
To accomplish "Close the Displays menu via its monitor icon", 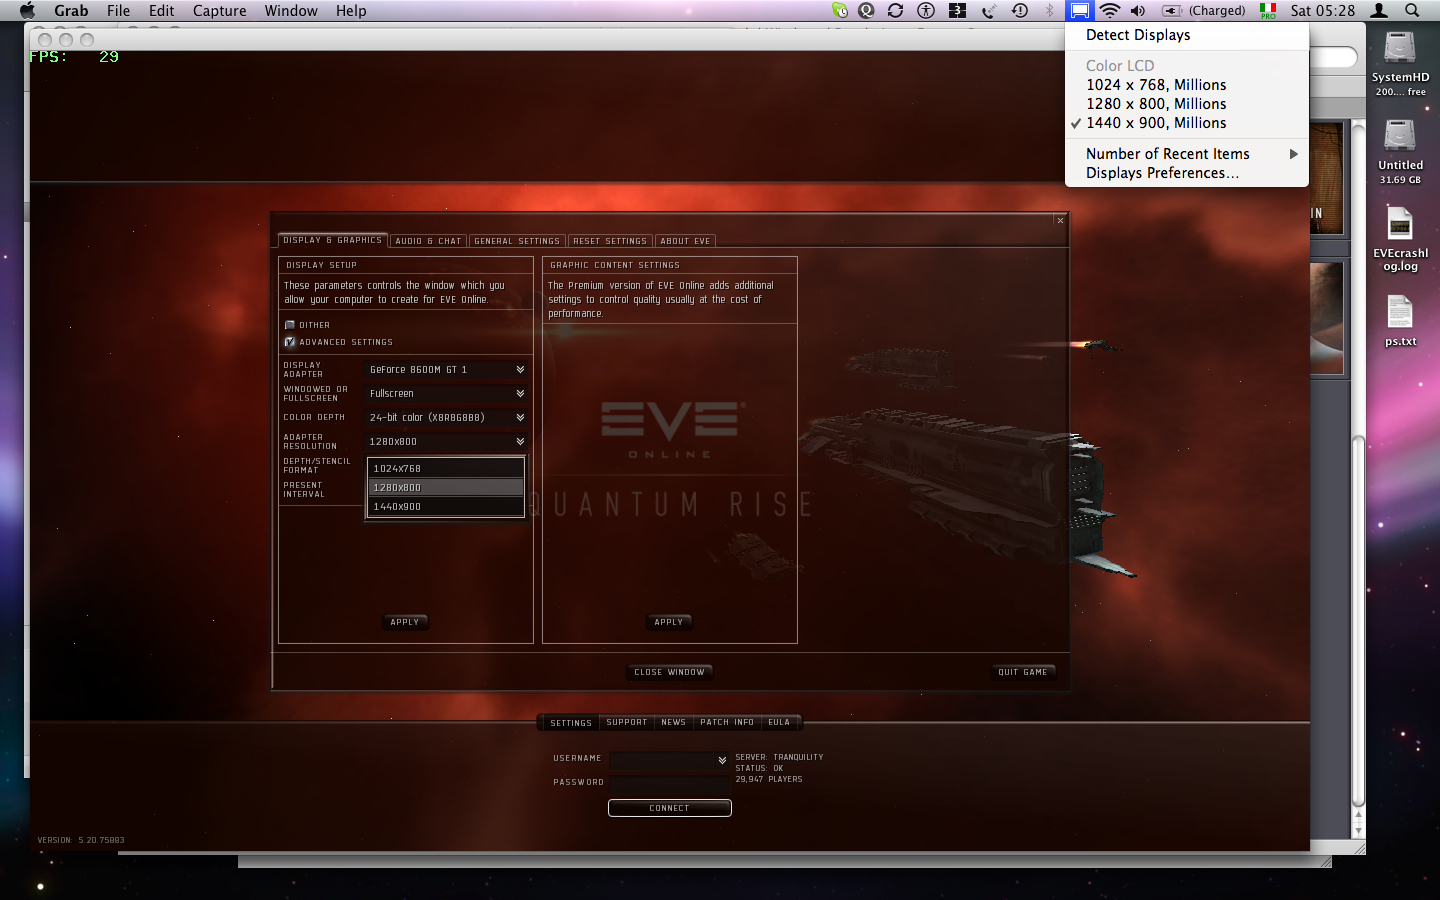I will click(1080, 10).
